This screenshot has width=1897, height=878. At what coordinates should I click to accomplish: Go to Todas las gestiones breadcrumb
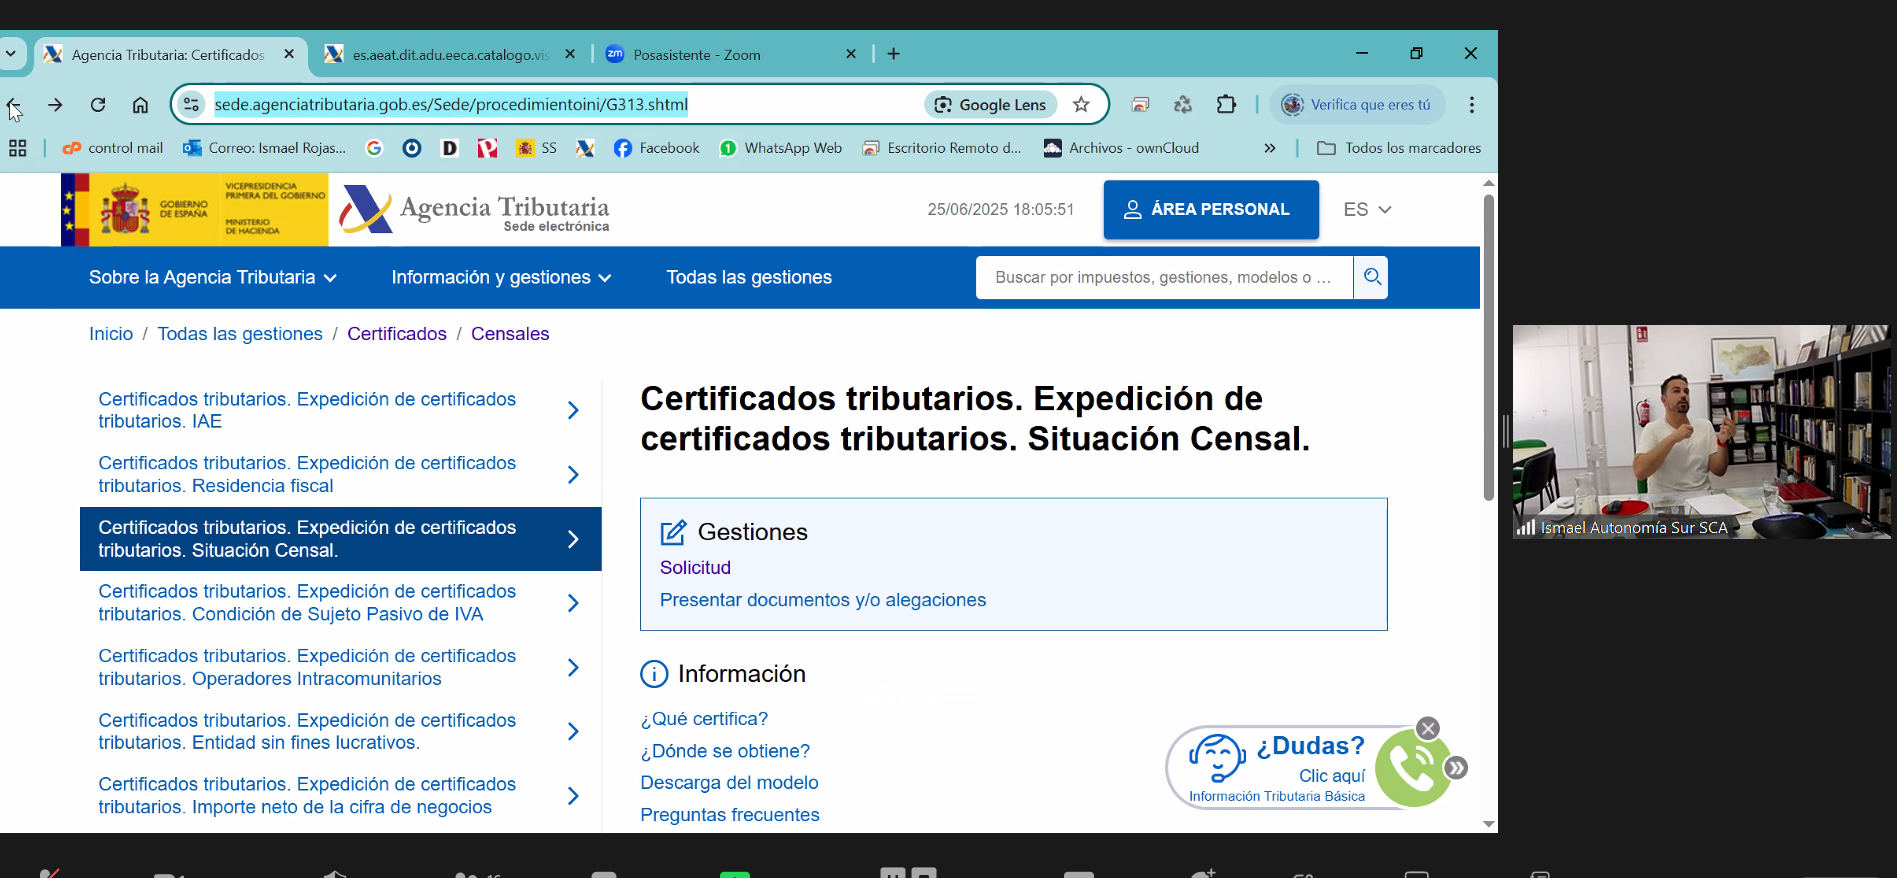(240, 334)
